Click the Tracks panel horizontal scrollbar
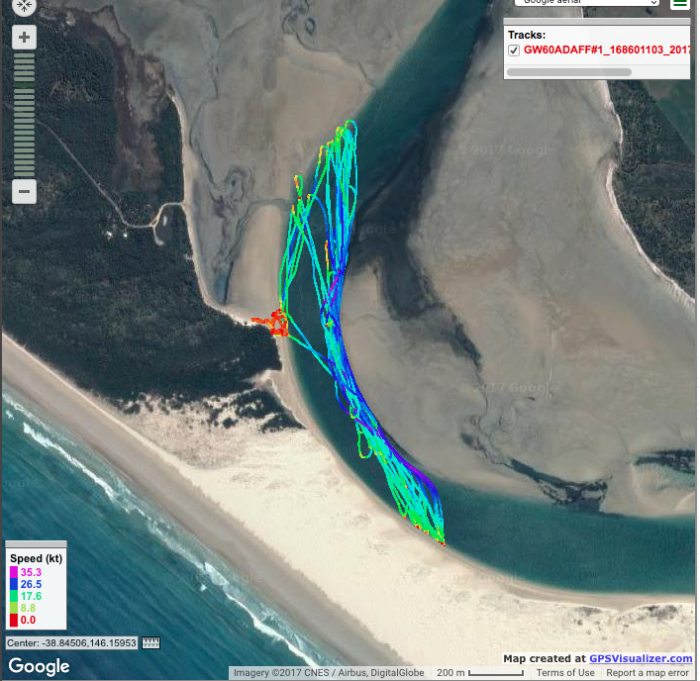 (x=569, y=72)
